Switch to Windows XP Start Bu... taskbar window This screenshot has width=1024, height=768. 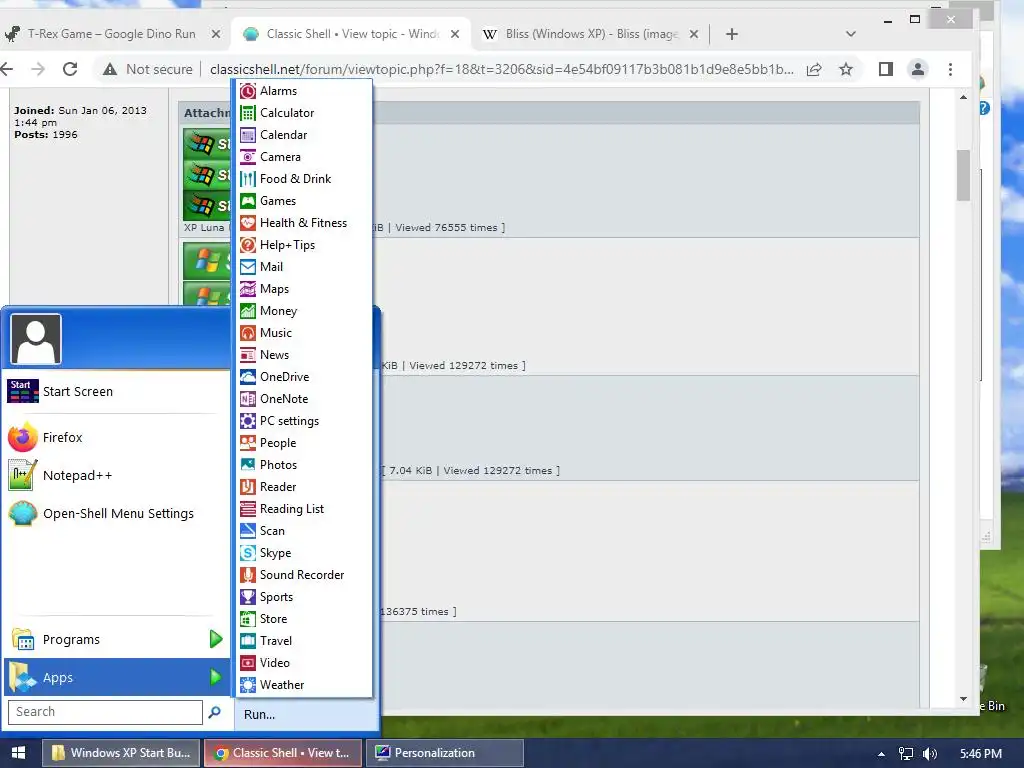pyautogui.click(x=122, y=753)
